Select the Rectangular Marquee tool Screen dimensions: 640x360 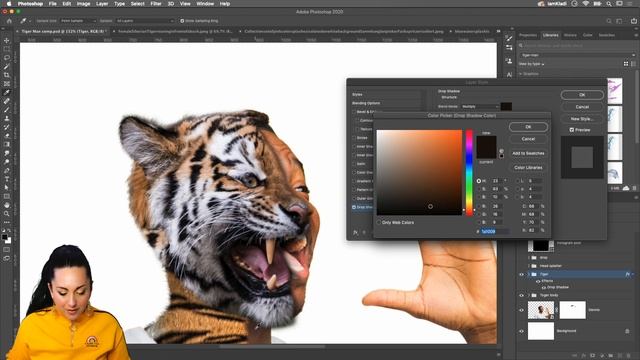tap(7, 49)
